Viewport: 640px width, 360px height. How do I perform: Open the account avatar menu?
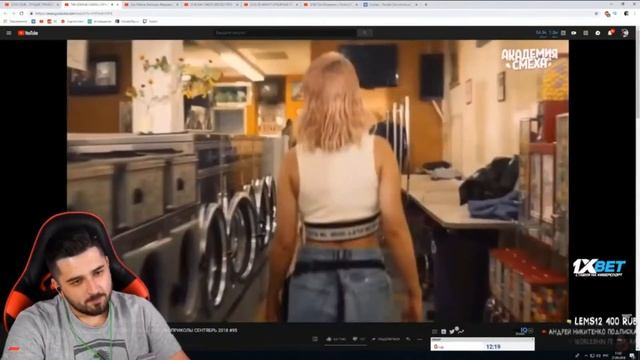click(x=625, y=33)
